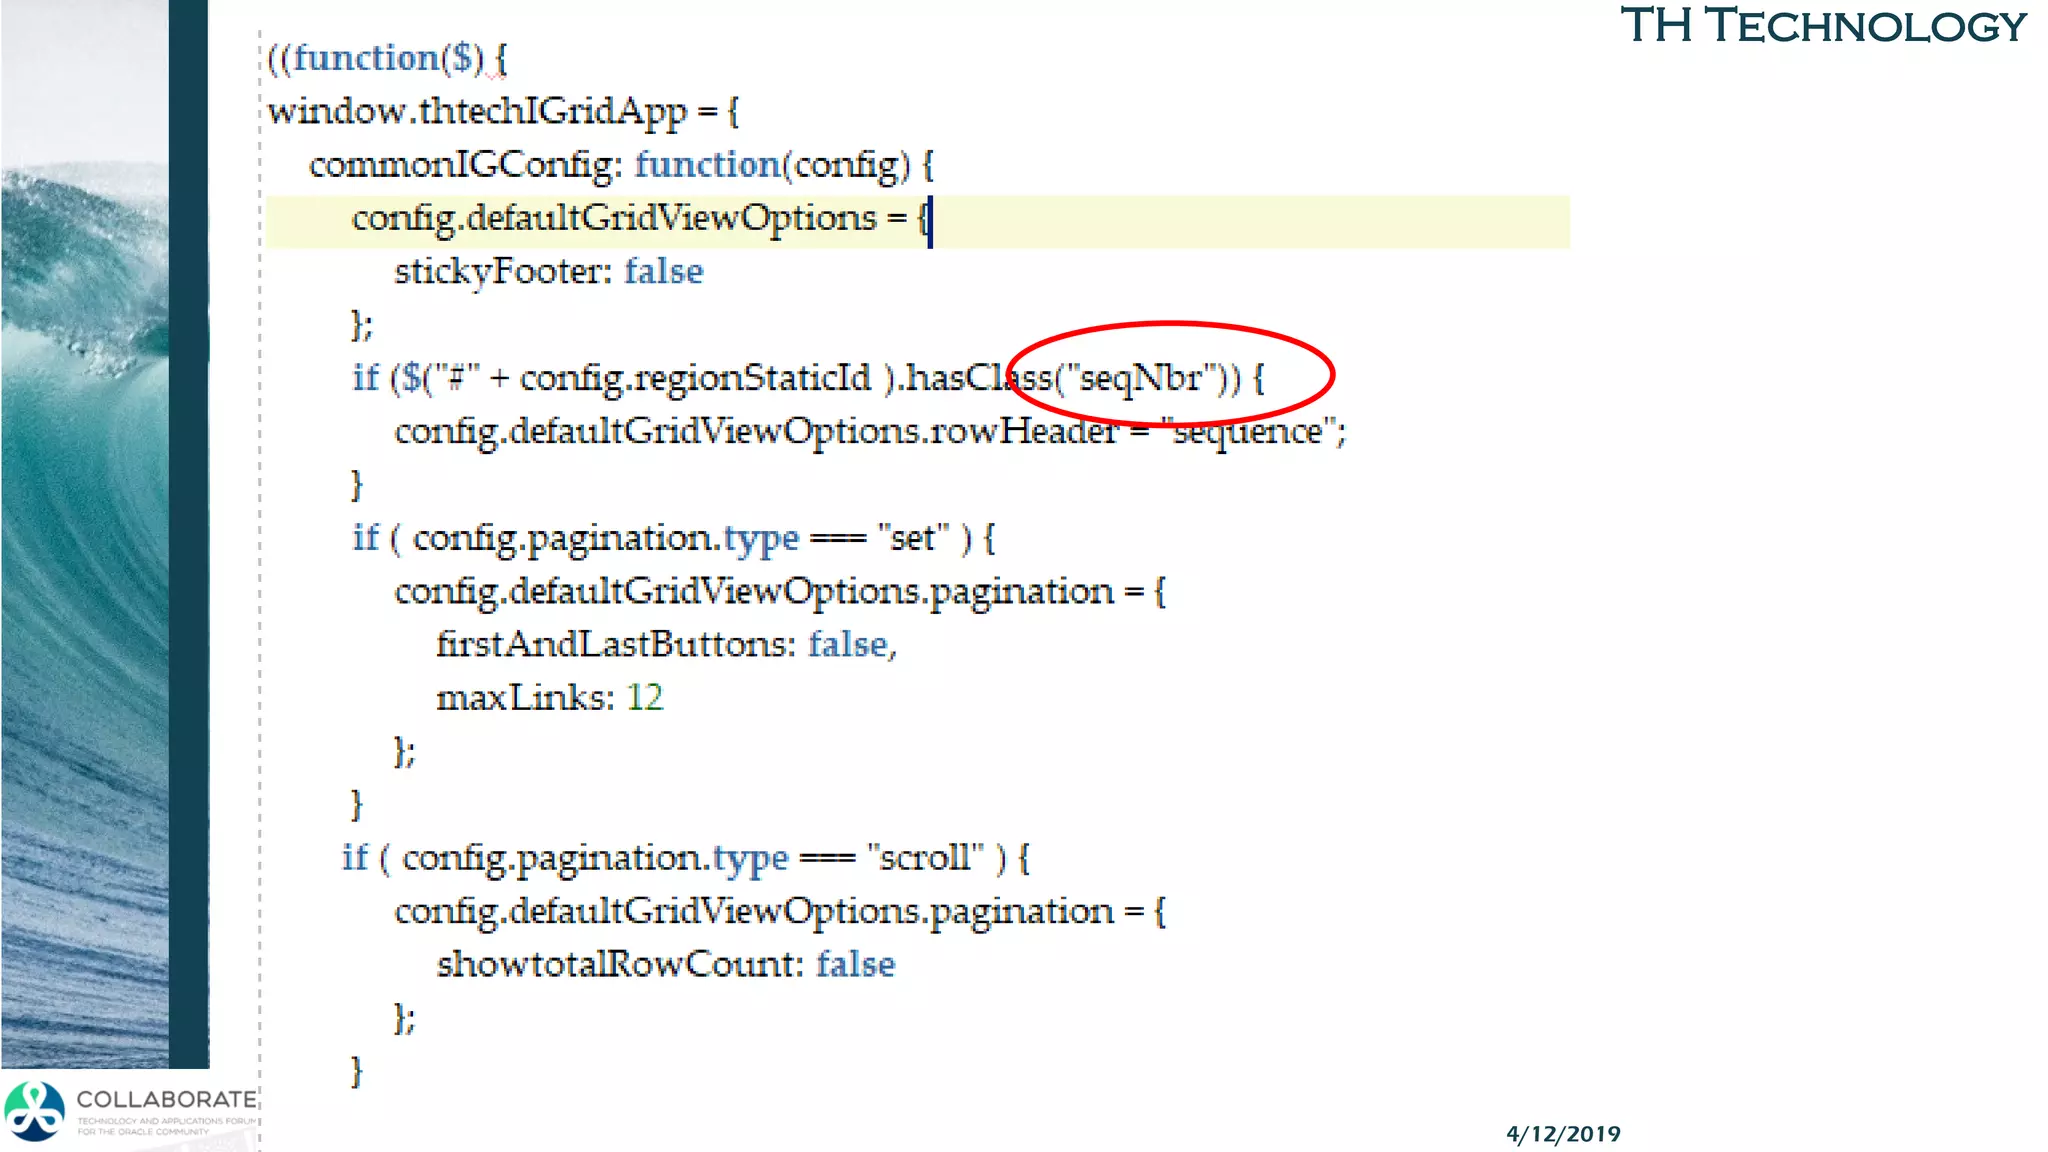The image size is (2048, 1152).
Task: Click the pagination.type === "scroll" condition
Action: coord(686,858)
